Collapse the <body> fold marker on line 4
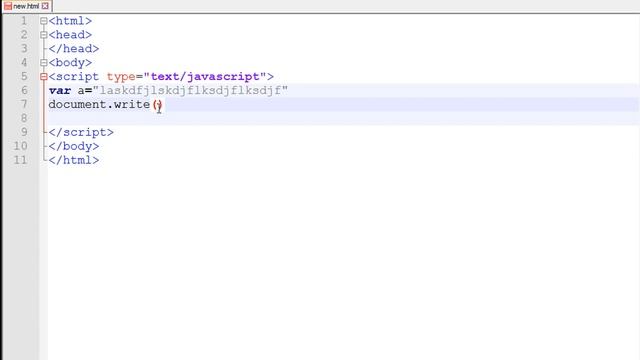 [44, 63]
